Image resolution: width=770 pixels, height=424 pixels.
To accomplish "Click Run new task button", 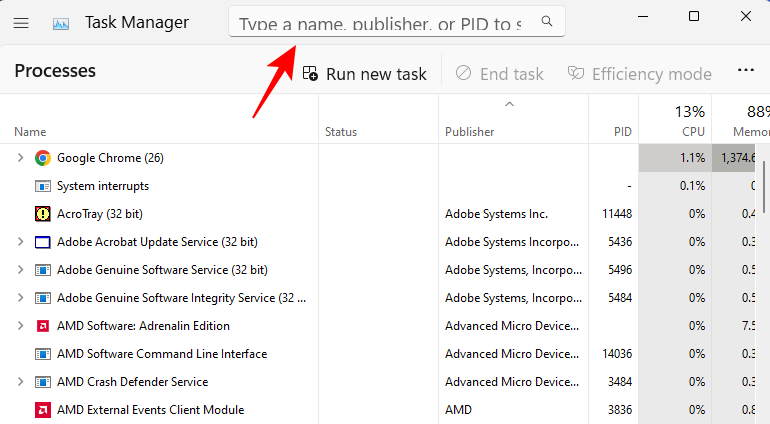I will 365,74.
